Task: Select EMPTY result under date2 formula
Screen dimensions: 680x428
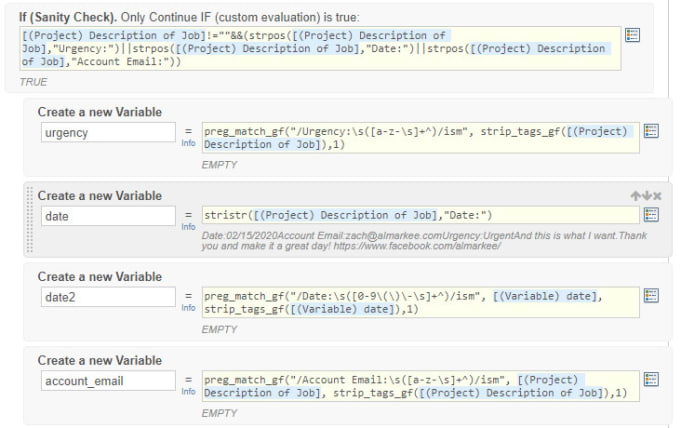Action: [219, 330]
